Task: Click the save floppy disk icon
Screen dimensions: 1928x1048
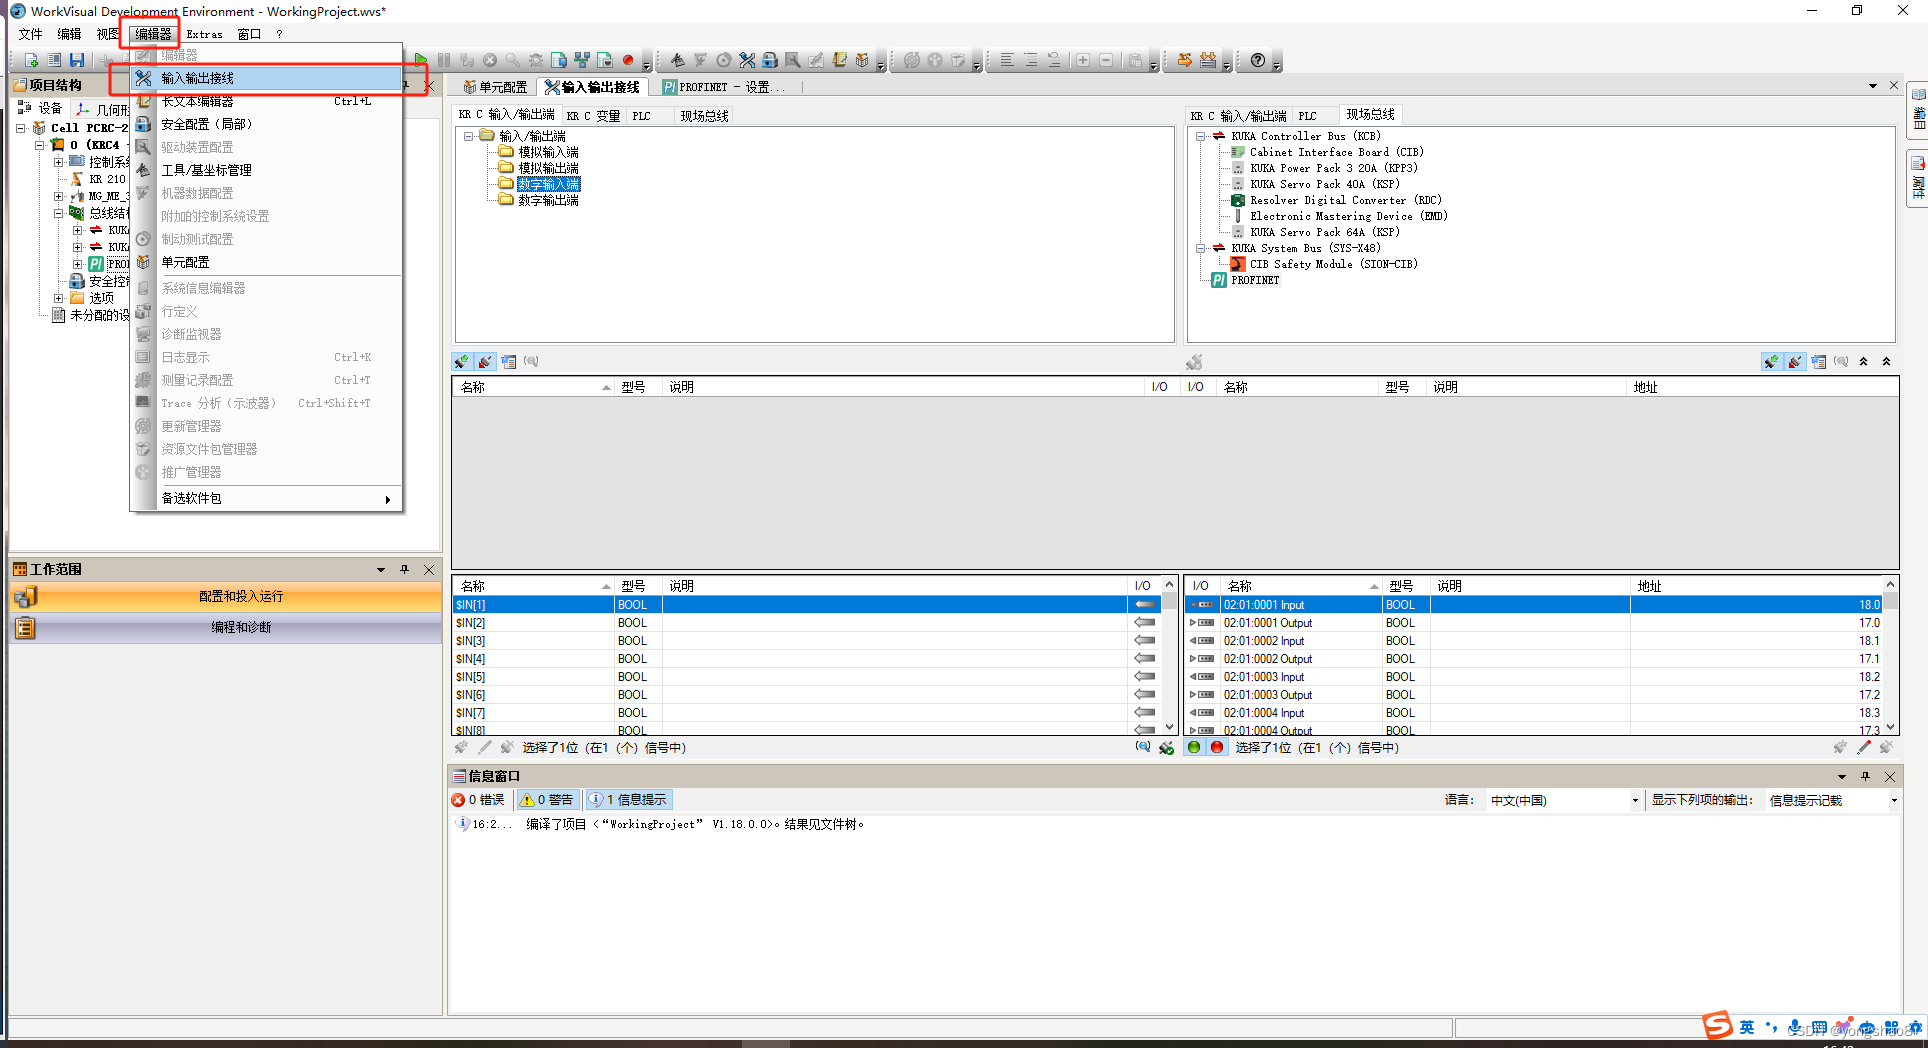Action: [x=77, y=60]
